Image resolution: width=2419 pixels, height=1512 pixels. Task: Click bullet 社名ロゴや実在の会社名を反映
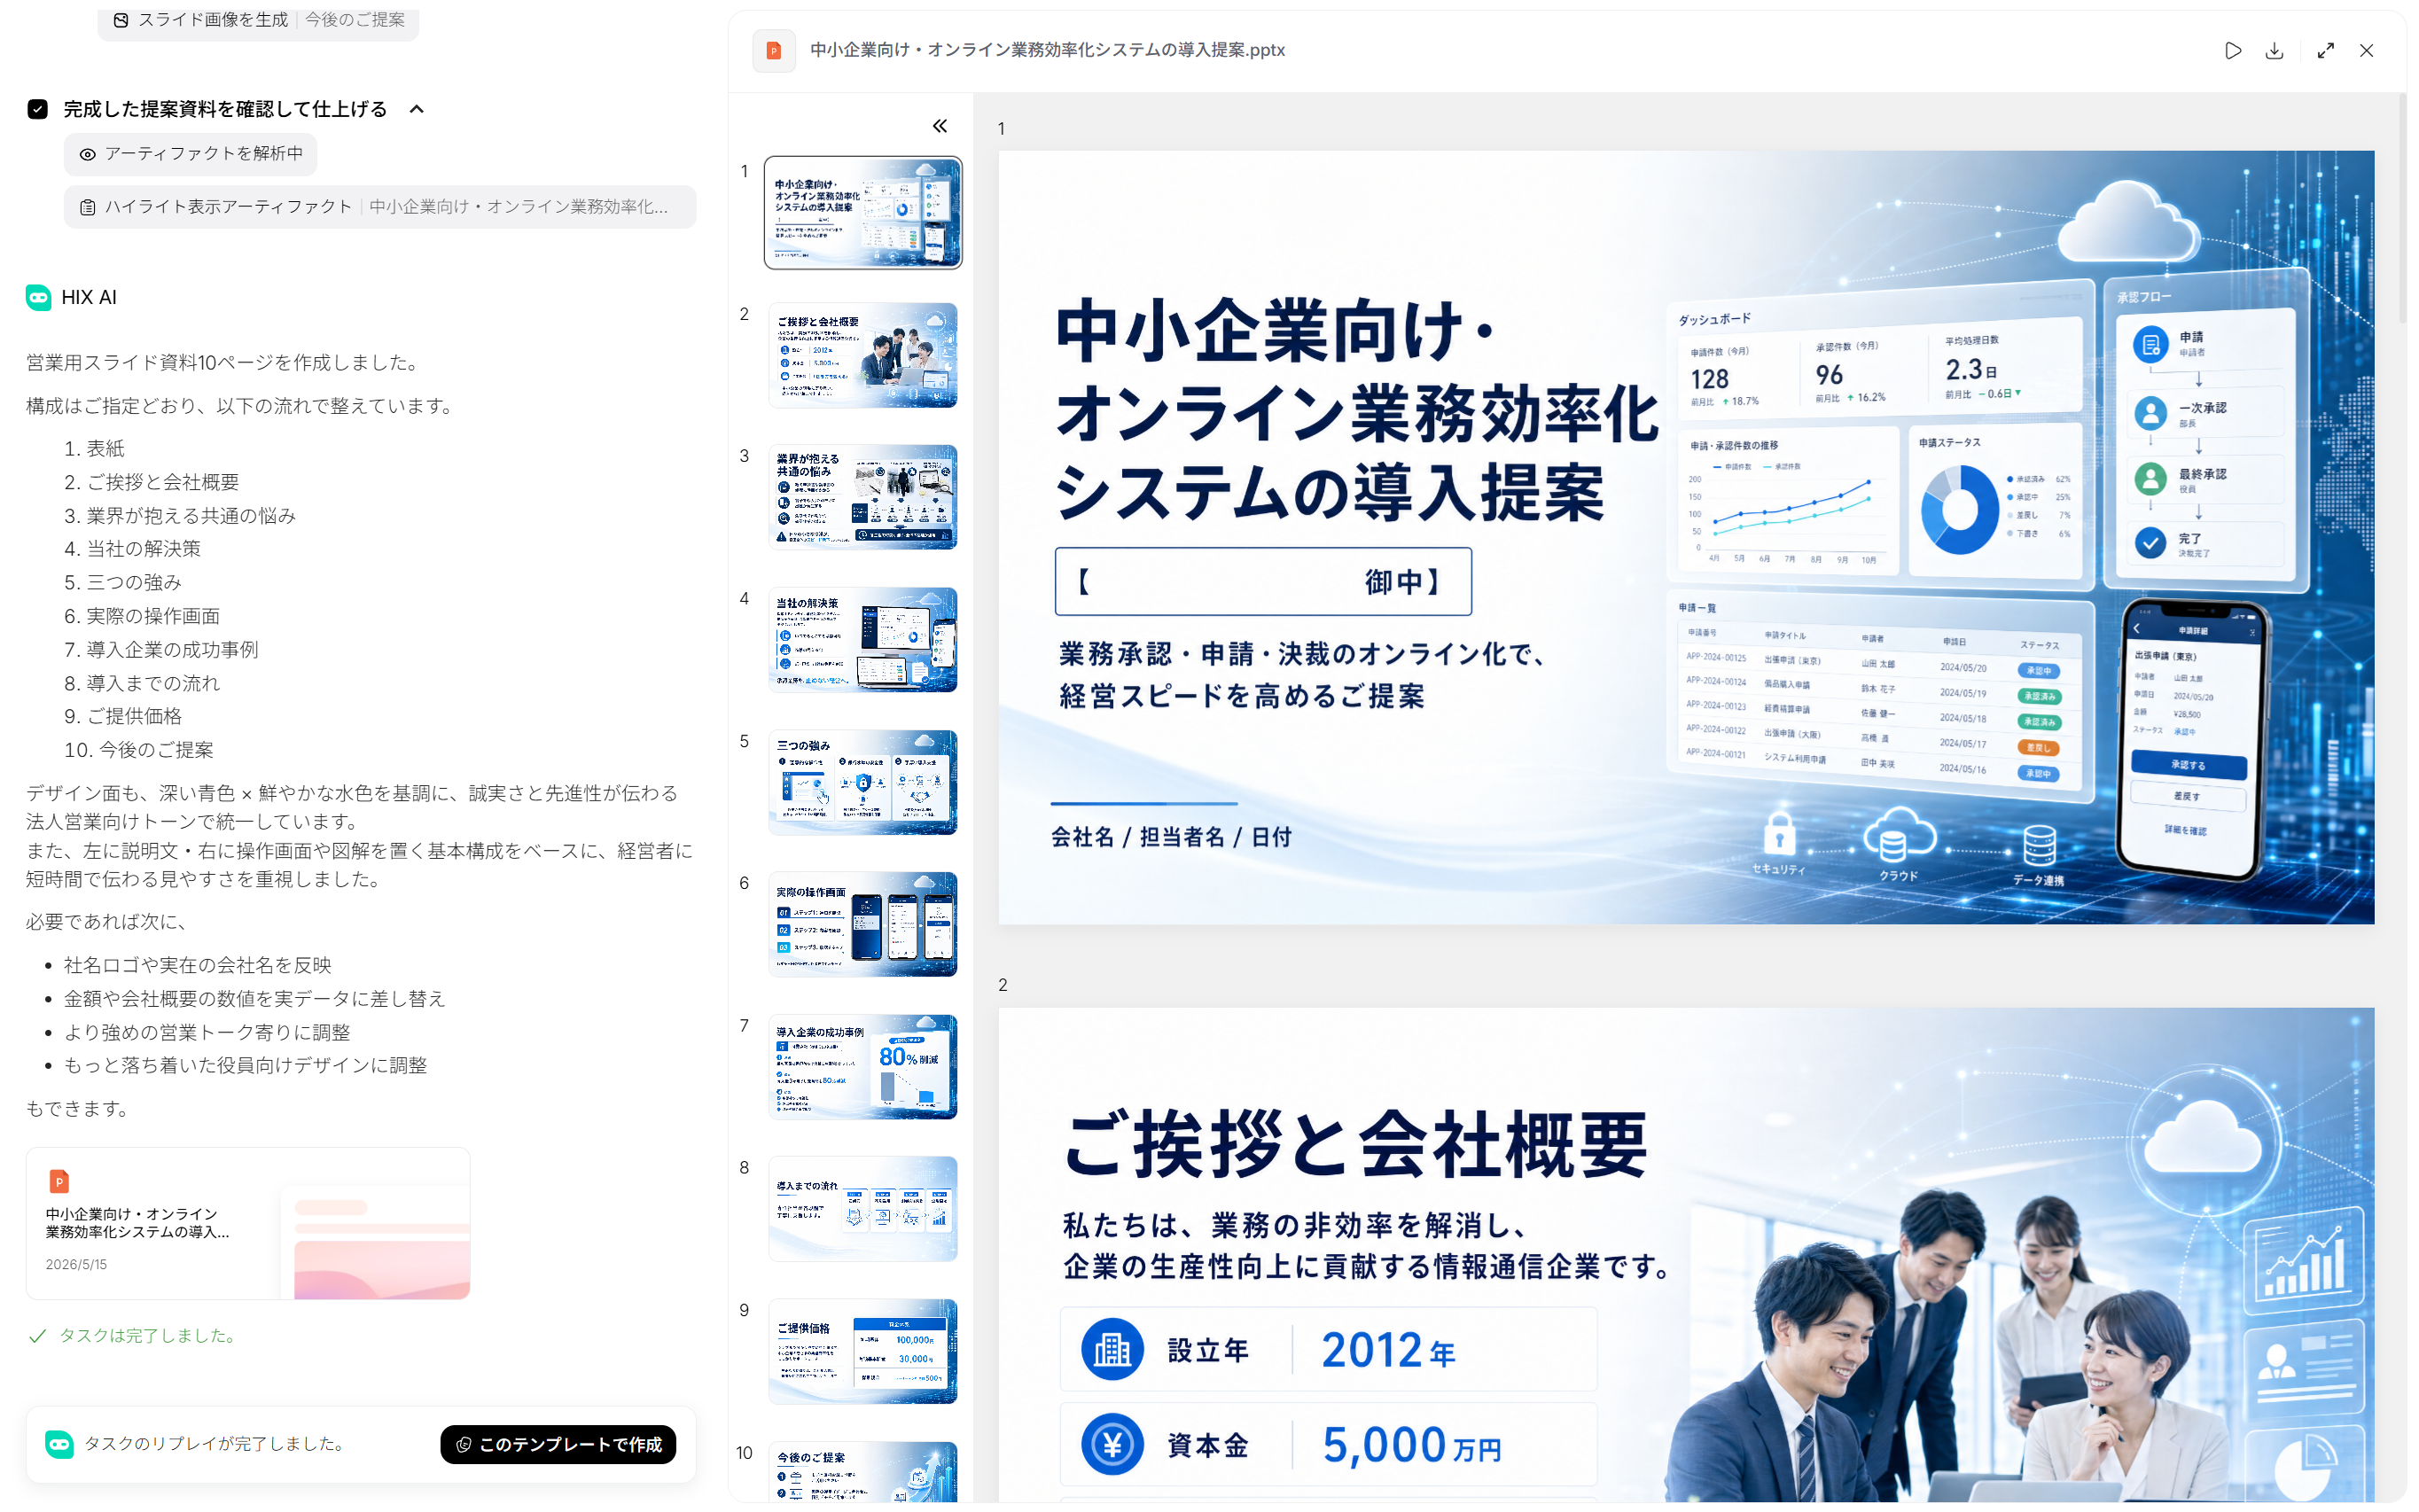(197, 965)
